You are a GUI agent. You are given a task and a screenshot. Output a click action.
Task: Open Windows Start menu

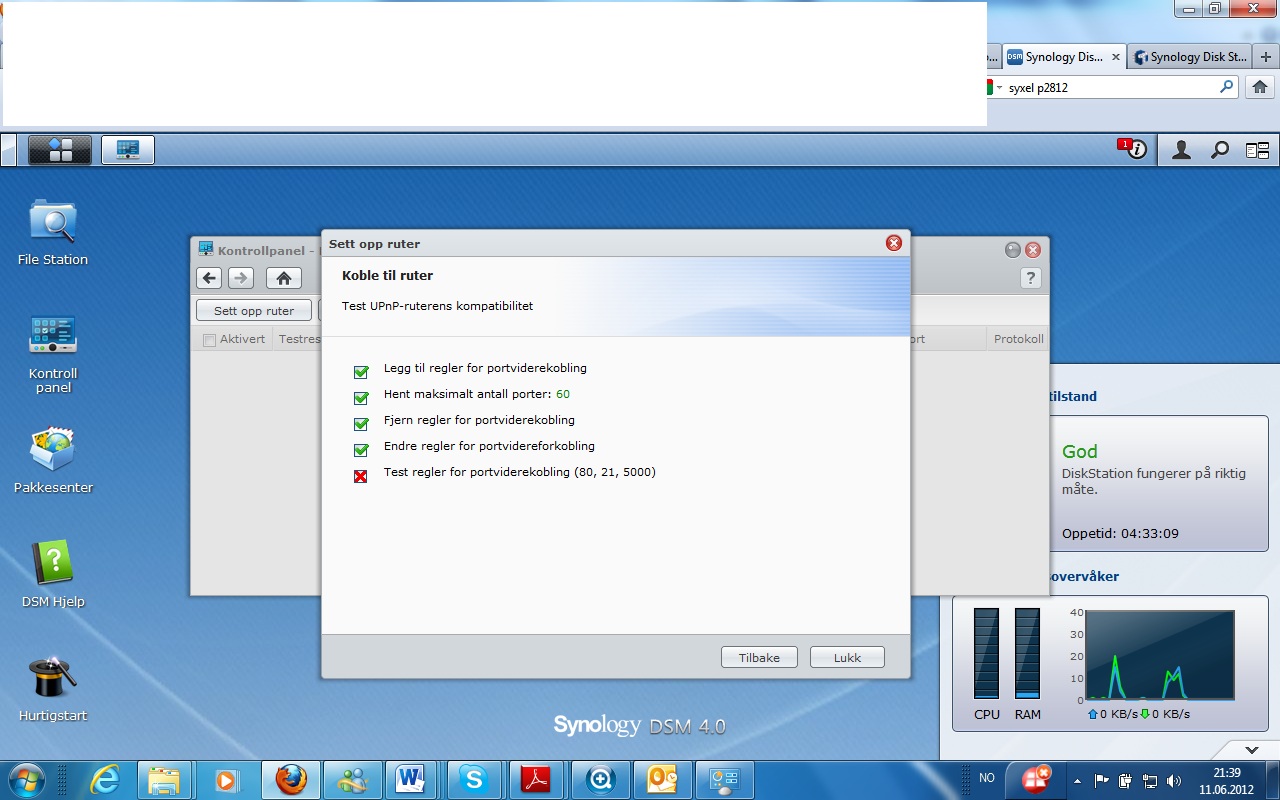(x=25, y=779)
